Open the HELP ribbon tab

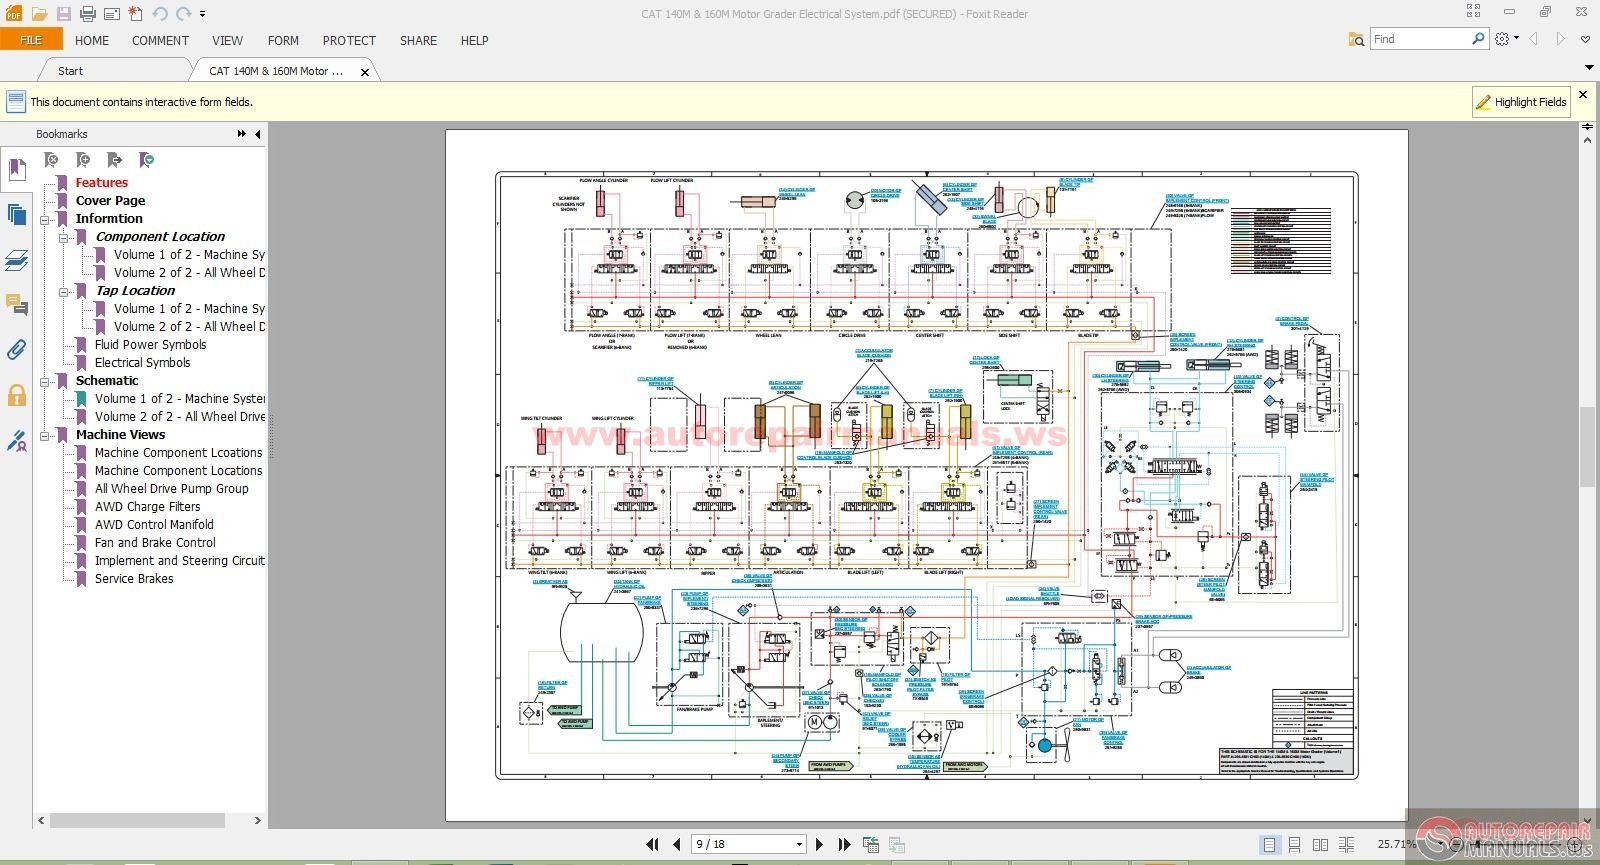(x=474, y=41)
